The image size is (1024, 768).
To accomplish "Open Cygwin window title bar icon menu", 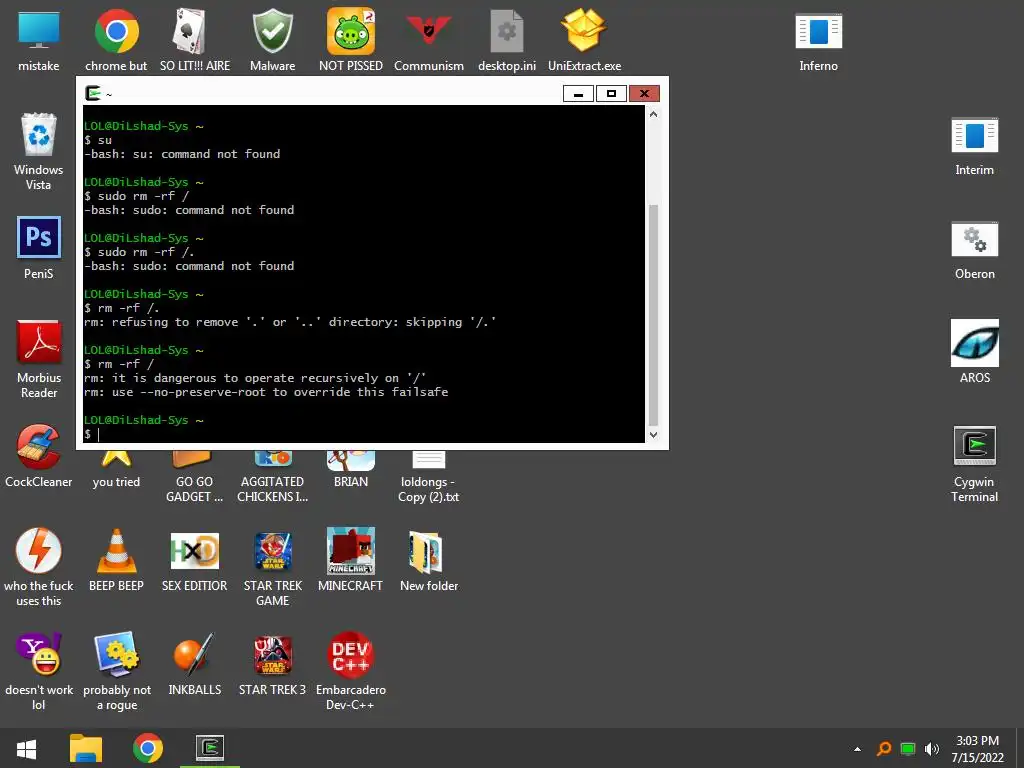I will tap(93, 93).
